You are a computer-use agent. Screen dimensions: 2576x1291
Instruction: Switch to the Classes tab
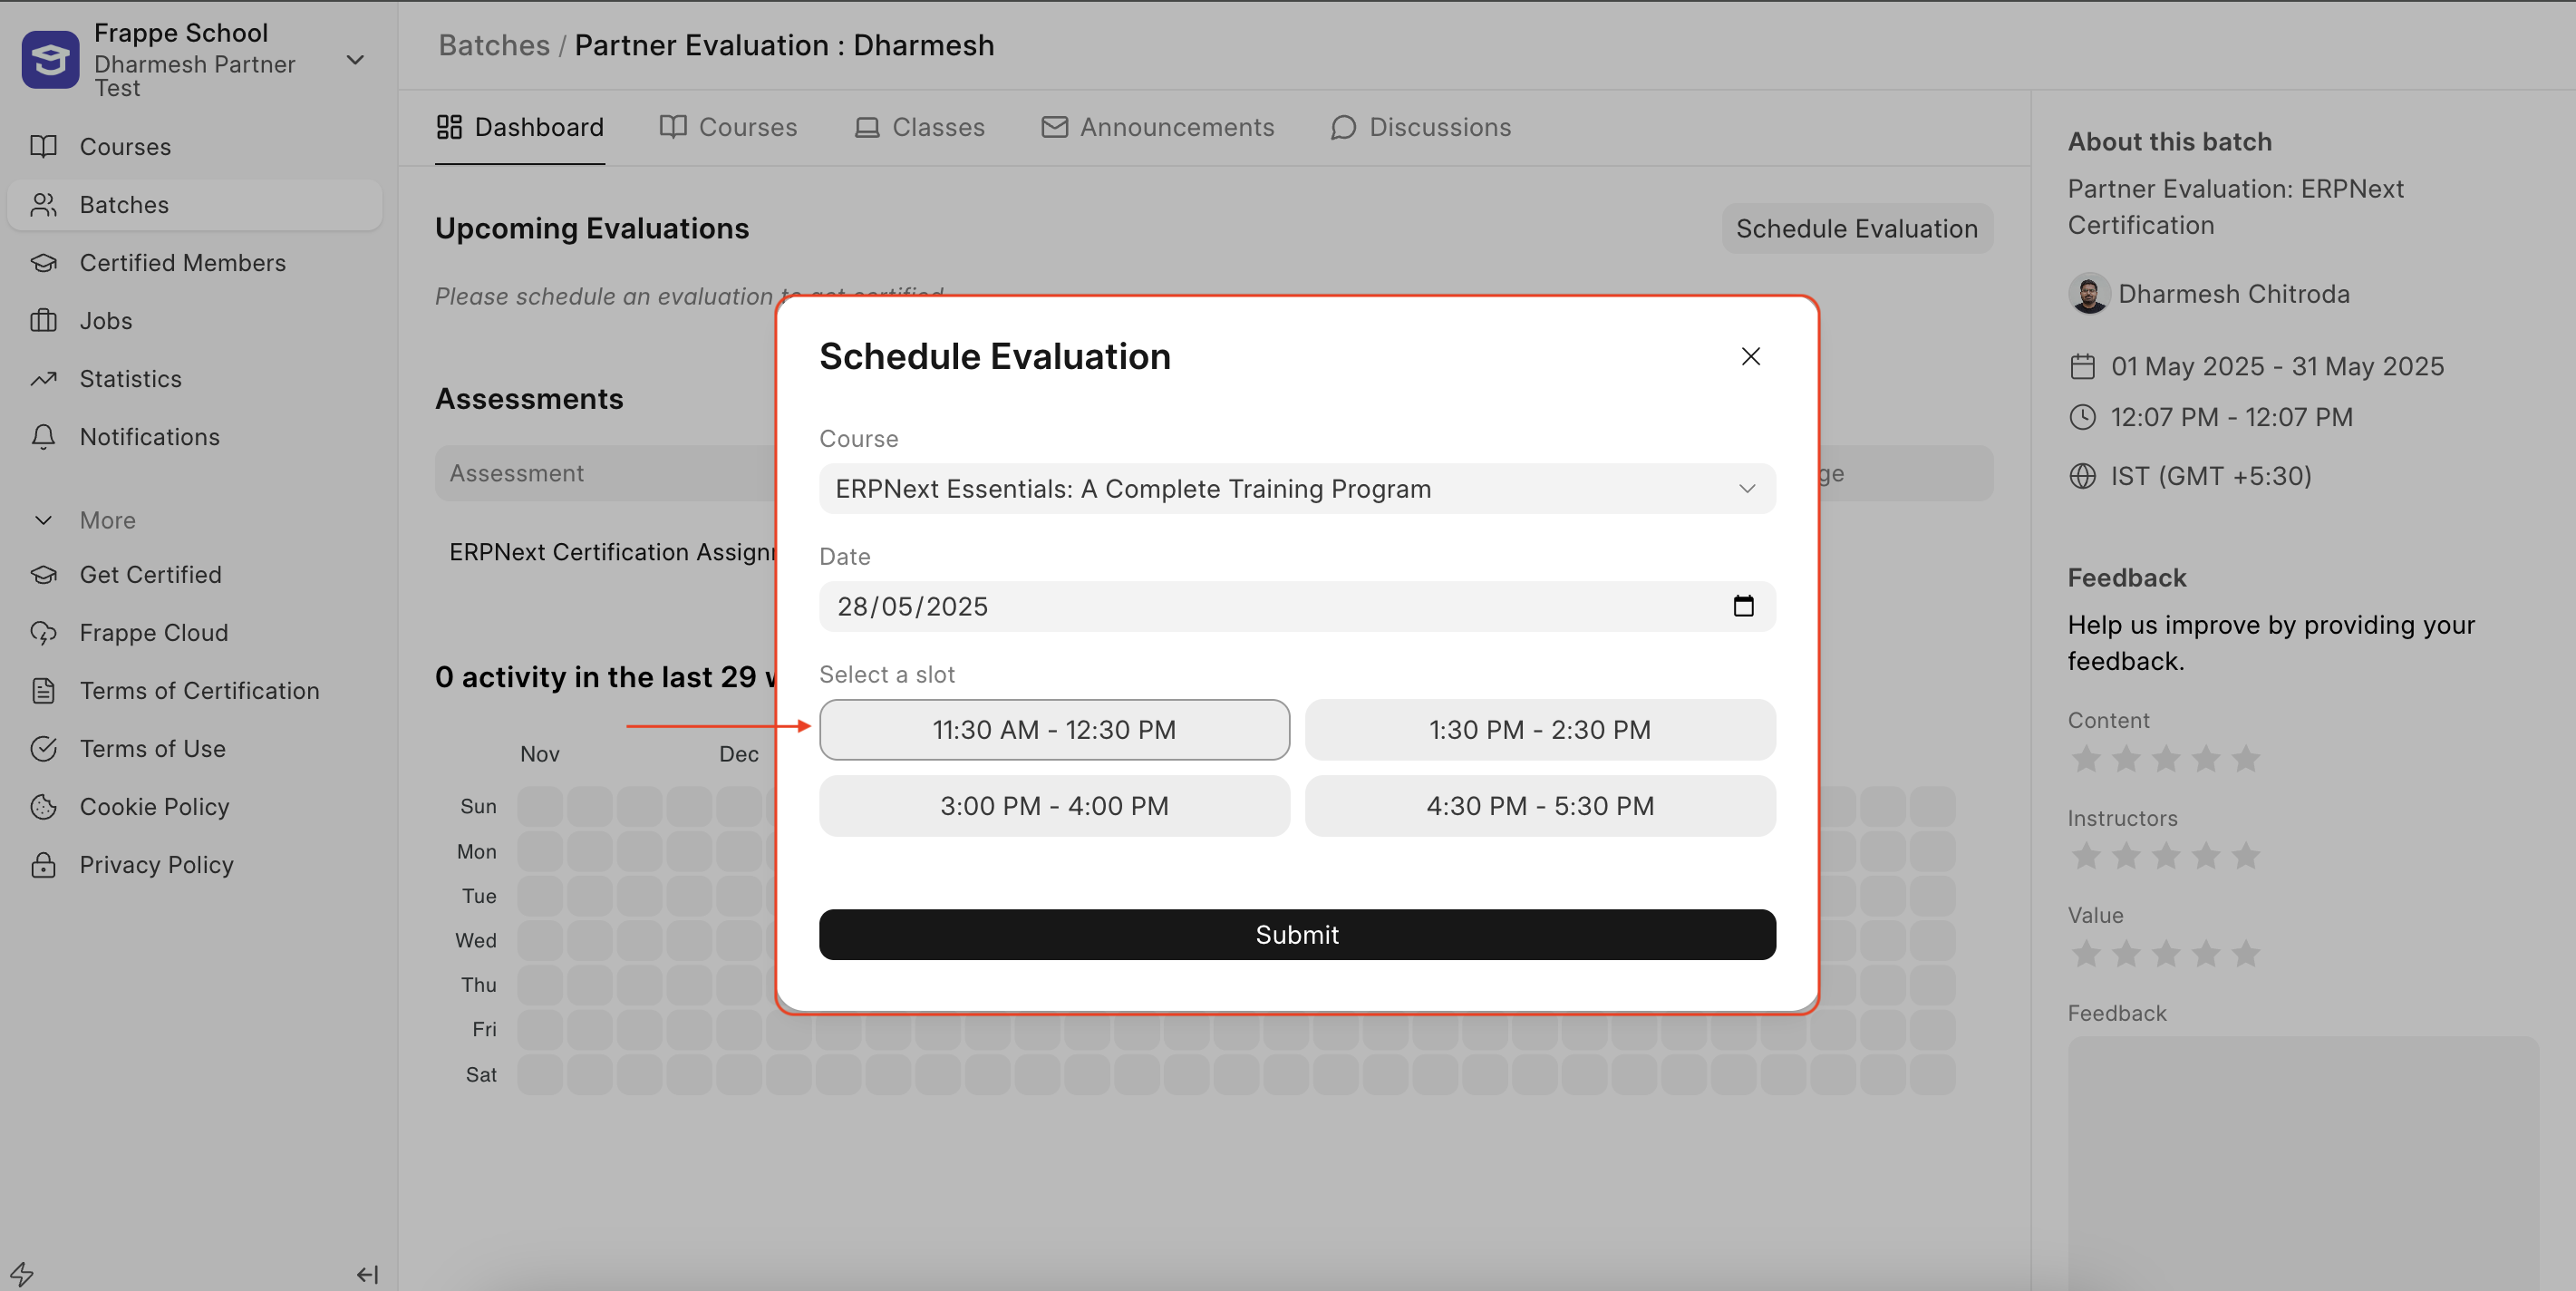point(919,127)
